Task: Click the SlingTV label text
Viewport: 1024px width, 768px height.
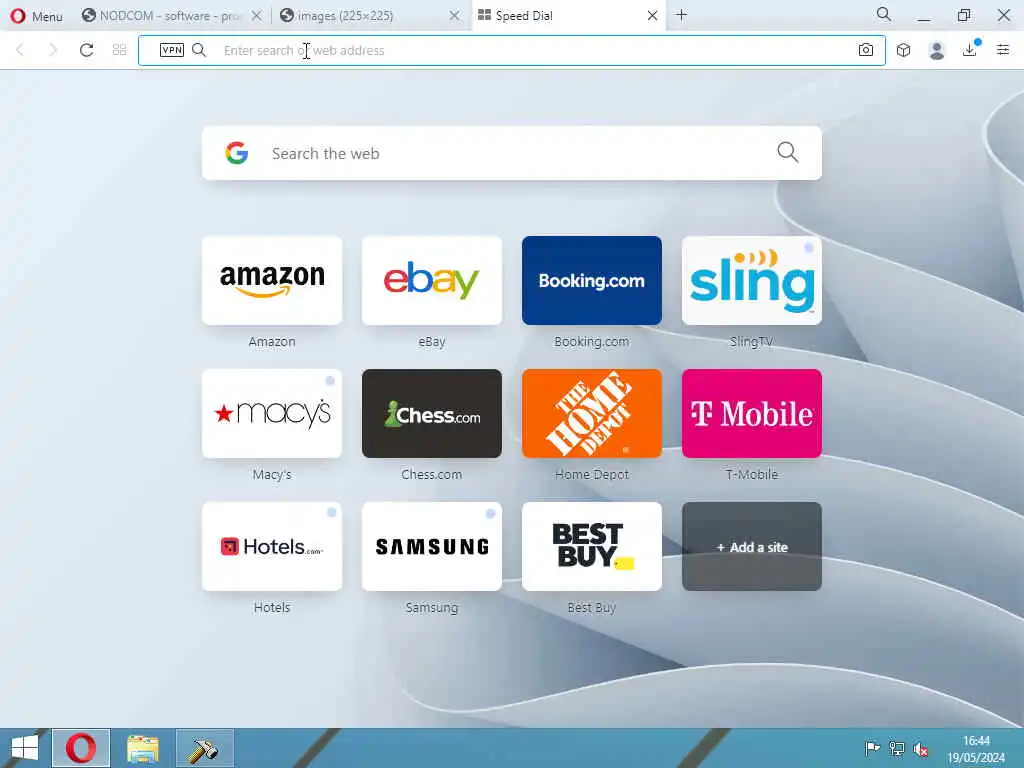Action: click(752, 342)
